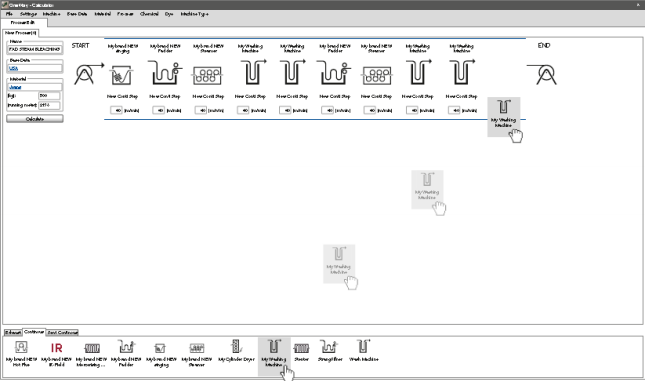Image resolution: width=645 pixels, height=381 pixels.
Task: Pick the IR Field machine from palette
Action: [56, 353]
